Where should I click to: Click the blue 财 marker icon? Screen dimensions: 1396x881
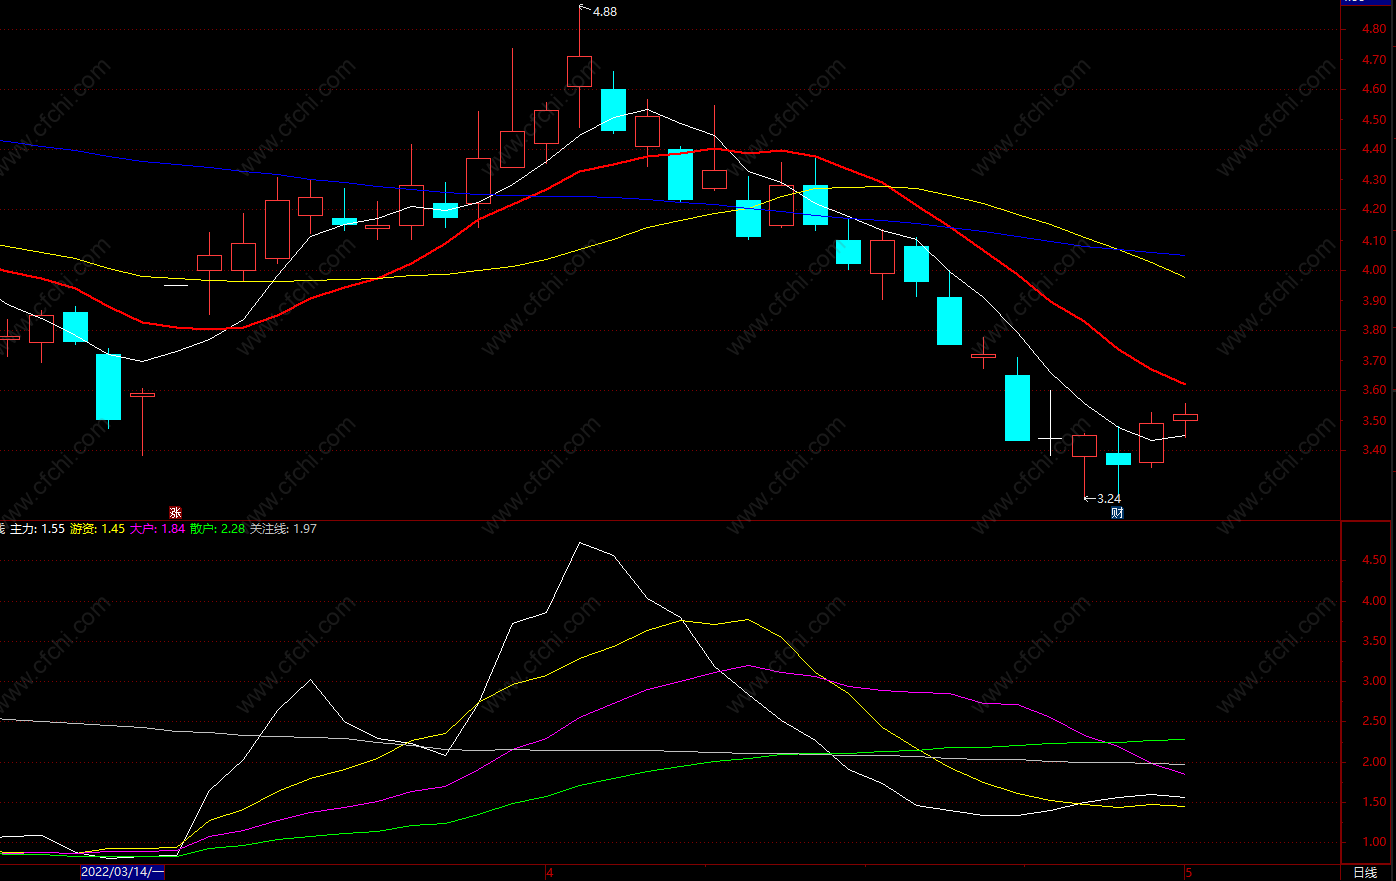(1117, 513)
